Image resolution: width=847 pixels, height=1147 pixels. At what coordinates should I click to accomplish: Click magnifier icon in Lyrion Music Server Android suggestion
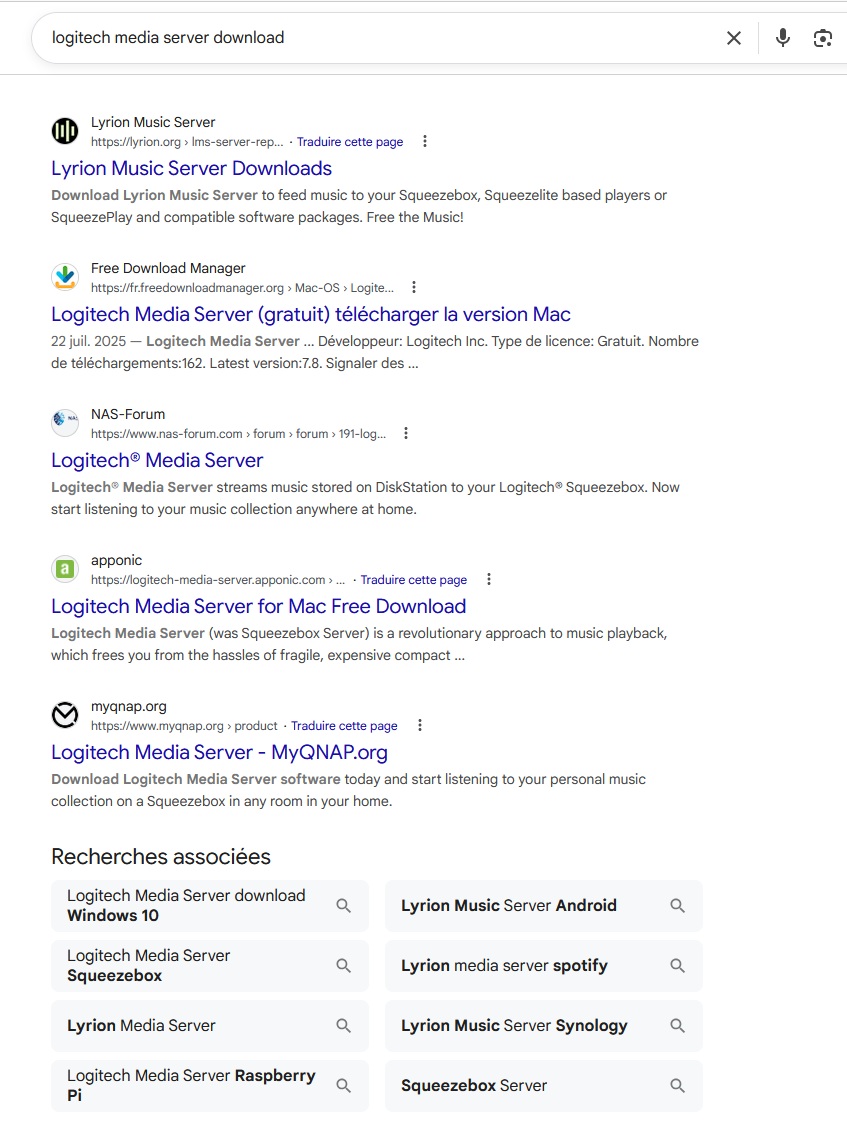[x=677, y=906]
